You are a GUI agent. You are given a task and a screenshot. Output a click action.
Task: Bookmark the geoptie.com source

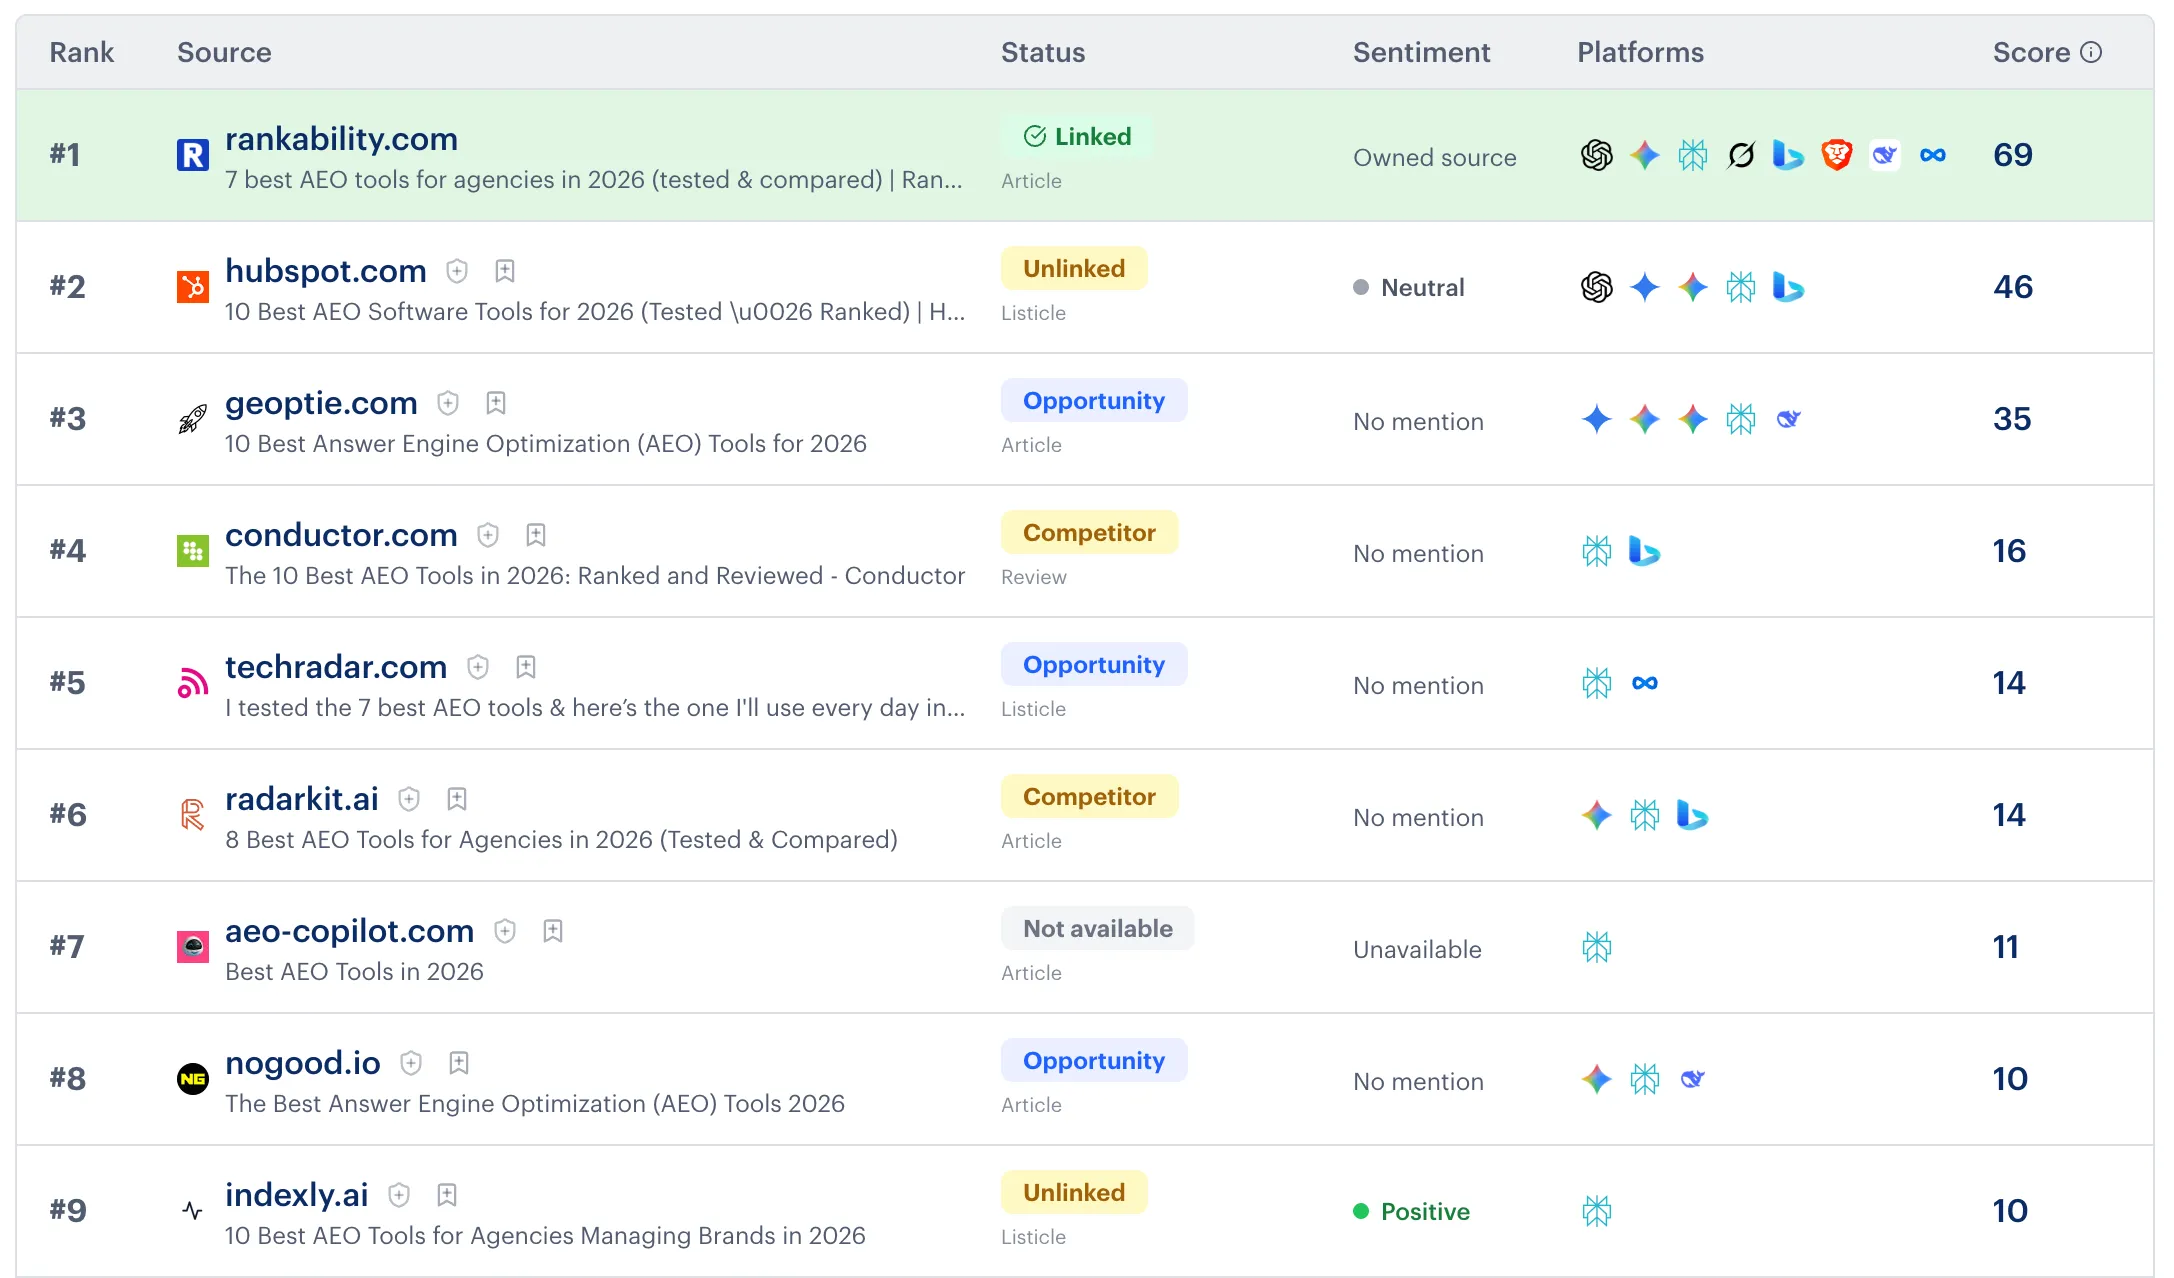[496, 403]
